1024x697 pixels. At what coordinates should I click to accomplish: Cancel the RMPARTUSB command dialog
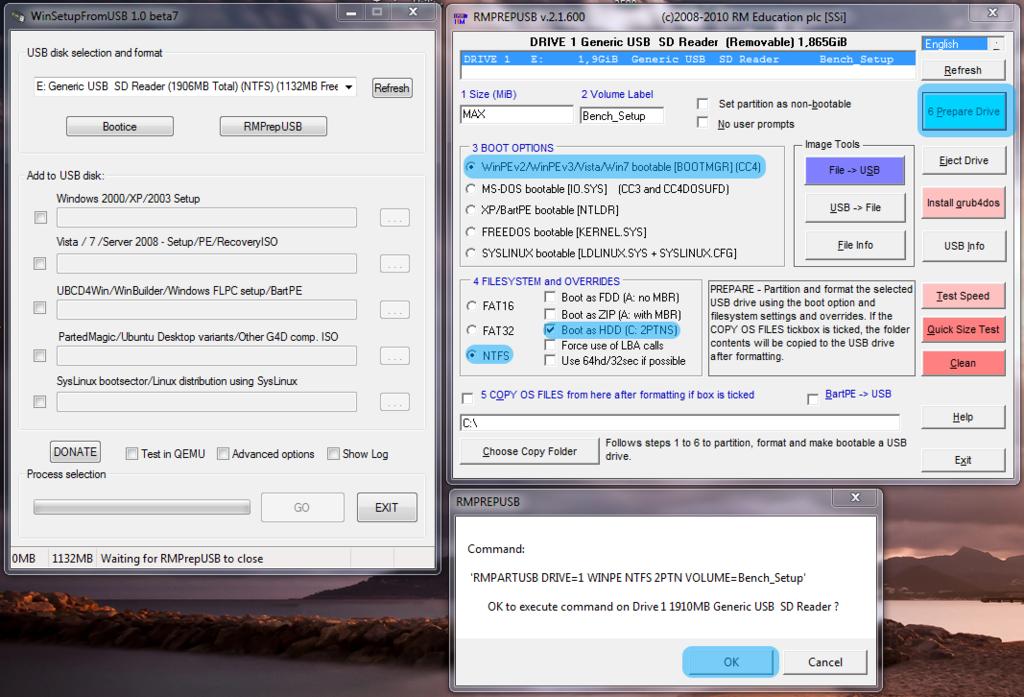coord(825,662)
